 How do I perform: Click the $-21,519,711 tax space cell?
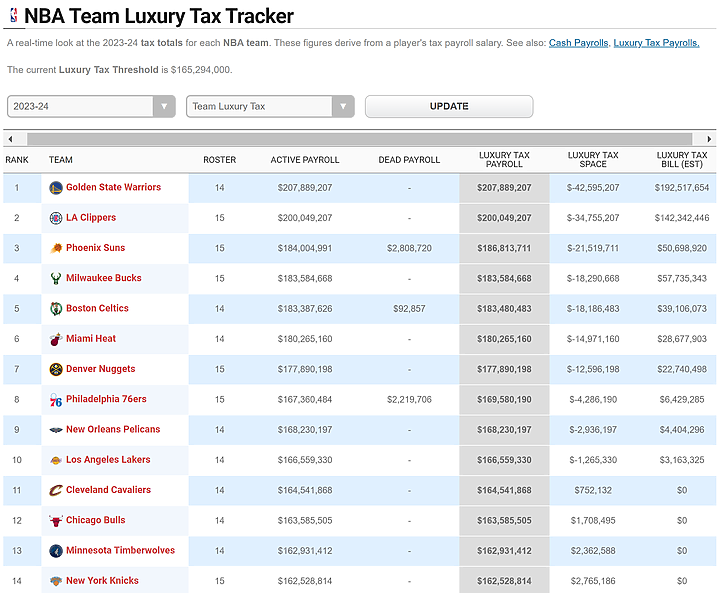tap(593, 248)
